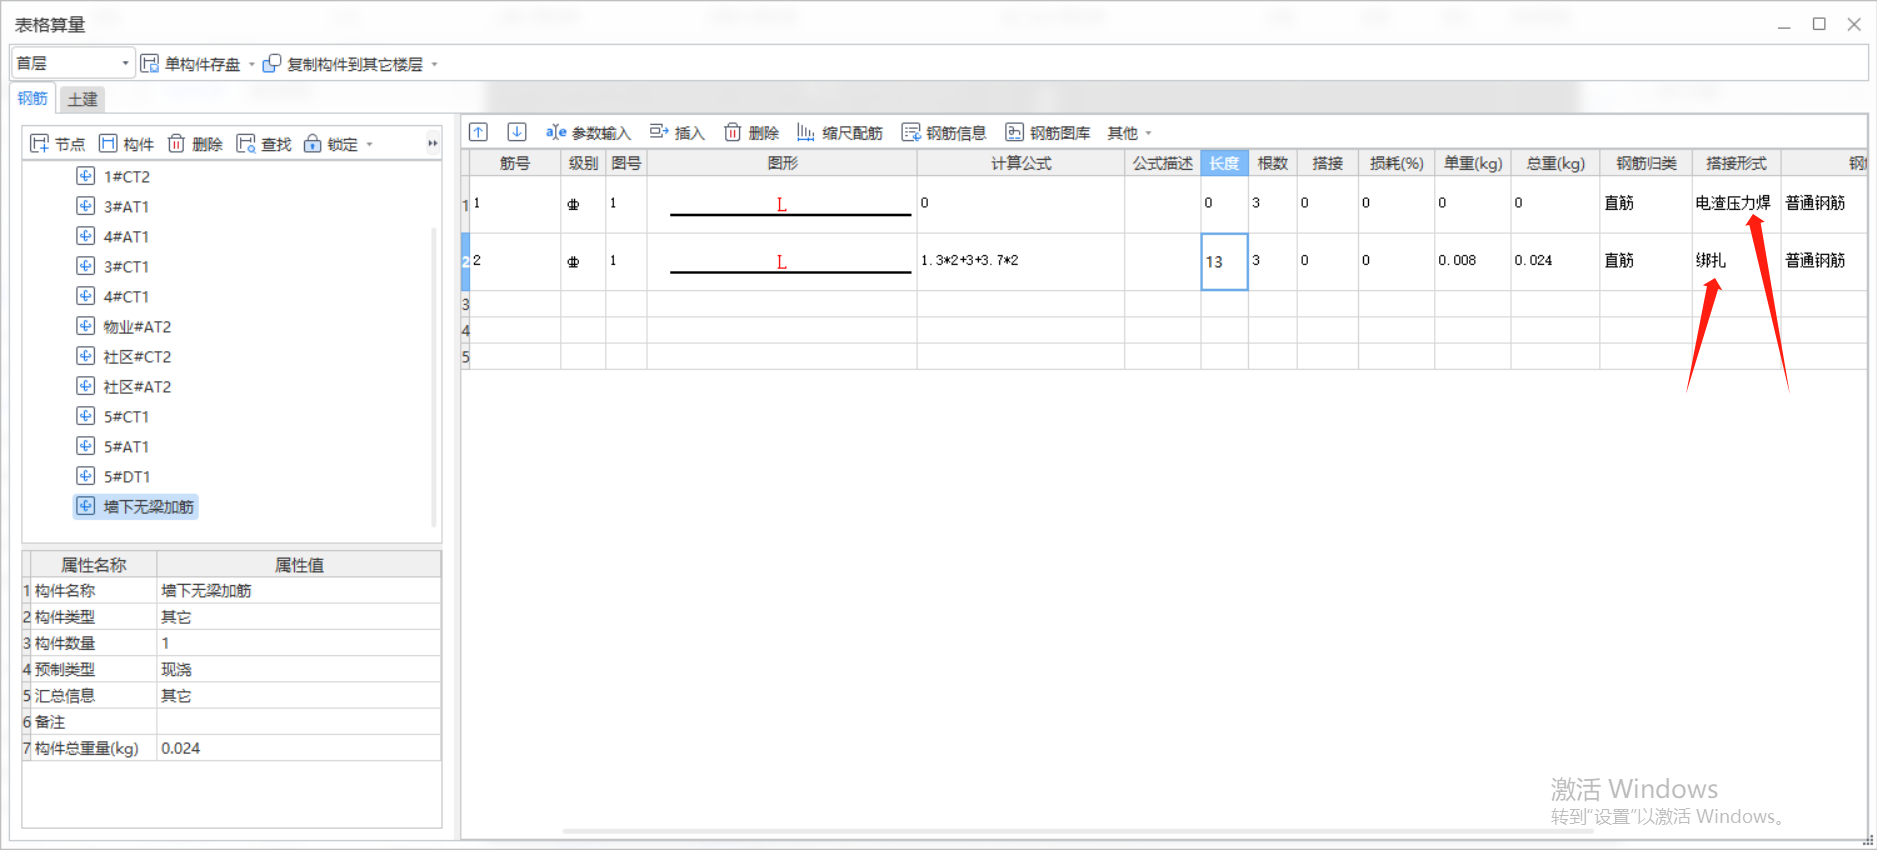Expand the 其他 dropdown menu
The image size is (1877, 850).
tap(1130, 133)
